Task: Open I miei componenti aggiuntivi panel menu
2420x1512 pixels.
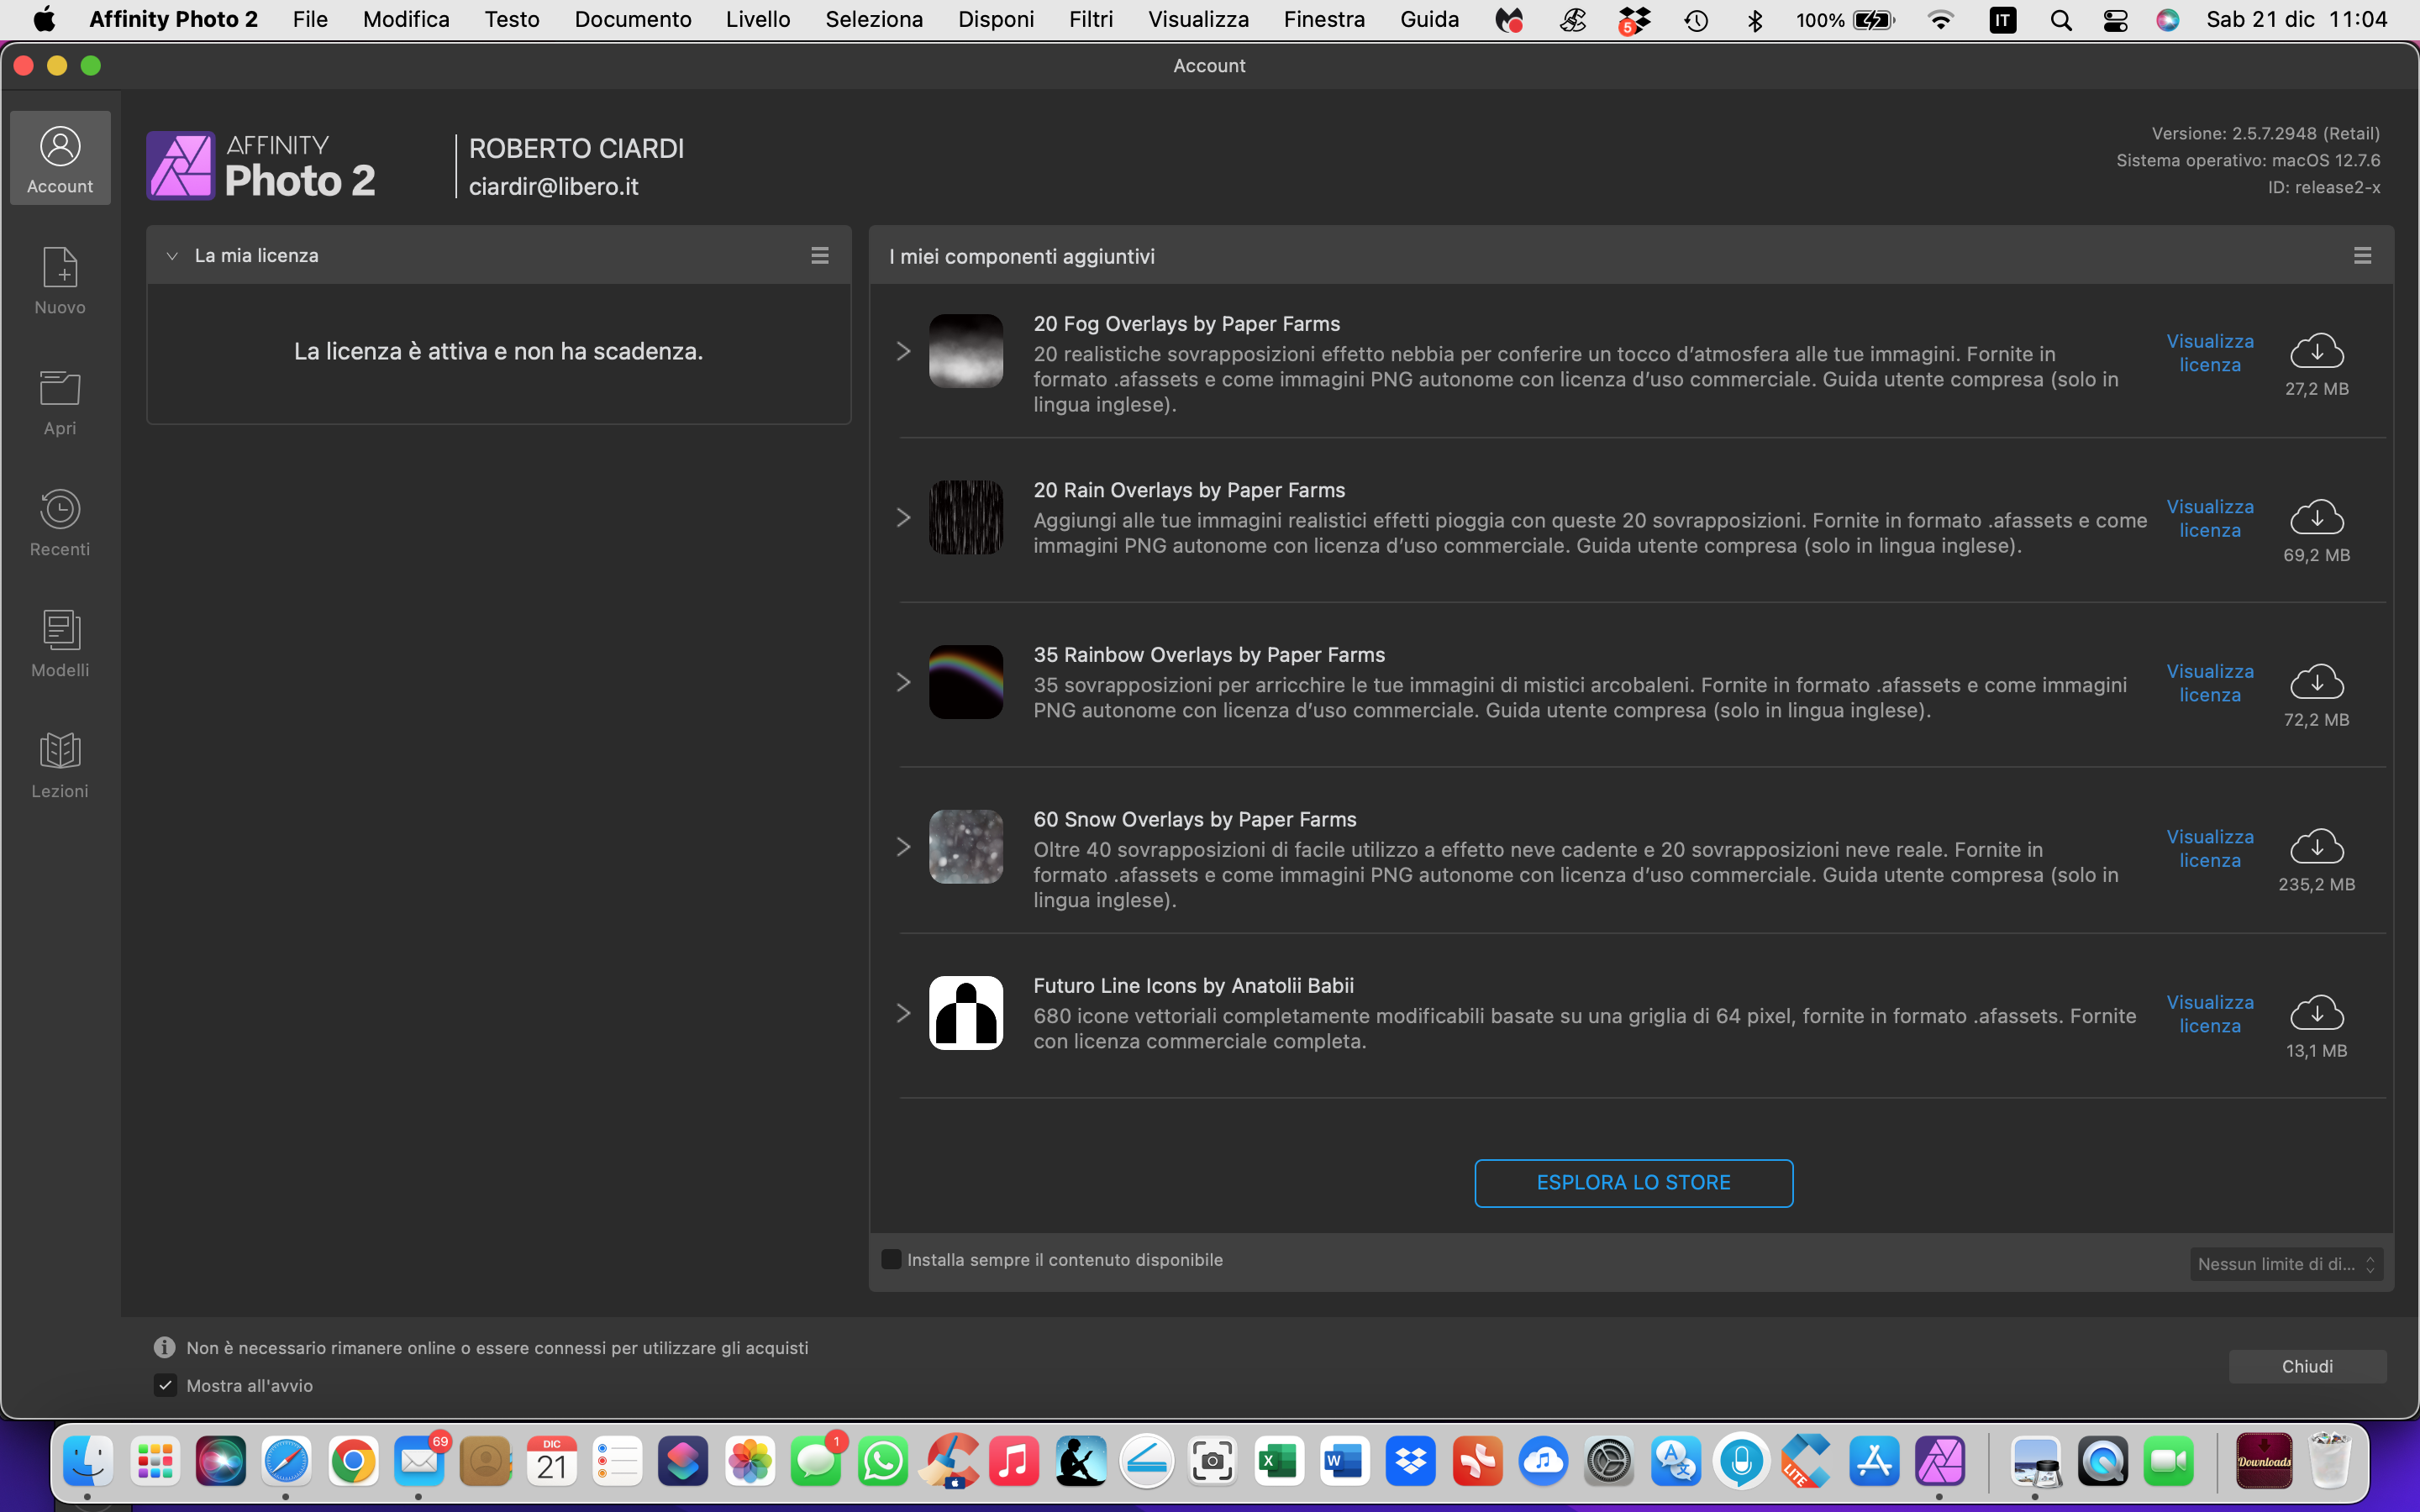Action: click(x=2362, y=256)
